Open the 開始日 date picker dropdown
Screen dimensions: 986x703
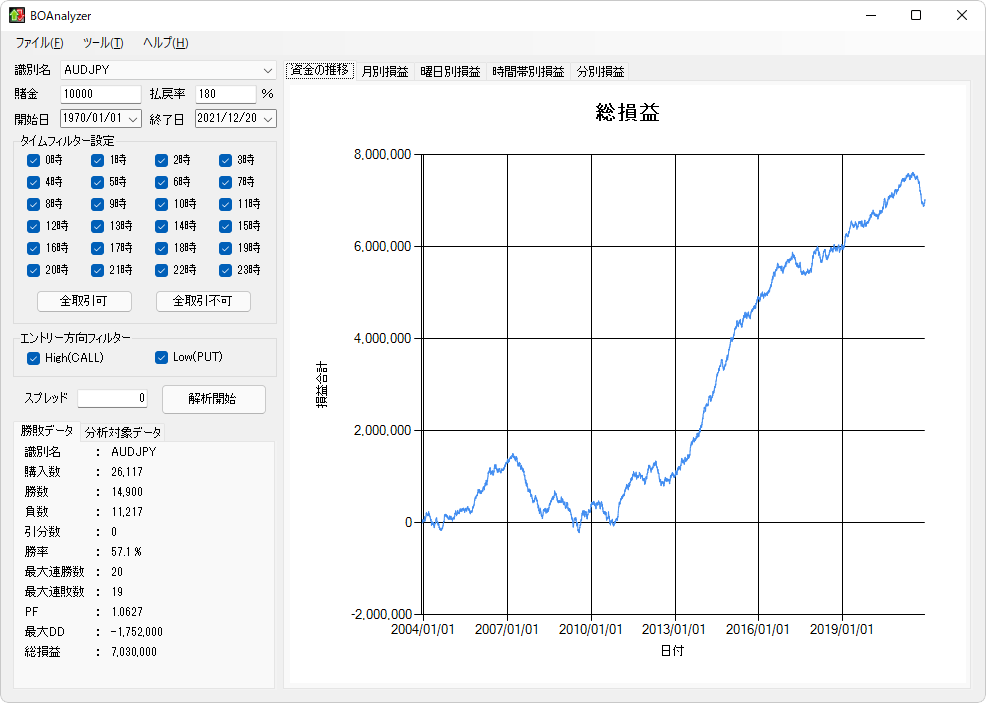coord(133,118)
